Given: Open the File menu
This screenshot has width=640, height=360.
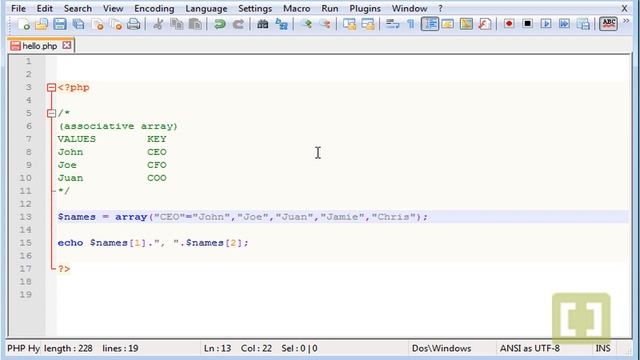Looking at the screenshot, I should (x=18, y=8).
